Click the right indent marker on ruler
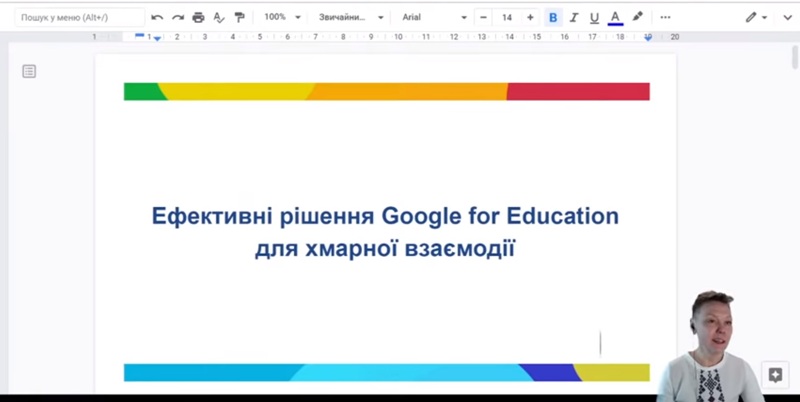Image resolution: width=800 pixels, height=402 pixels. coord(648,37)
